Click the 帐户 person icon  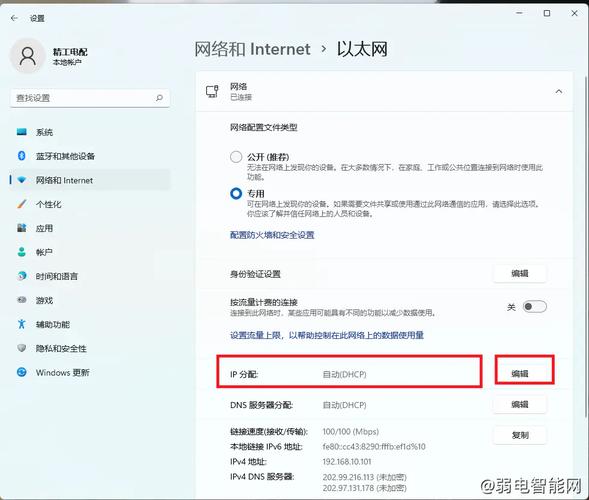[22, 252]
